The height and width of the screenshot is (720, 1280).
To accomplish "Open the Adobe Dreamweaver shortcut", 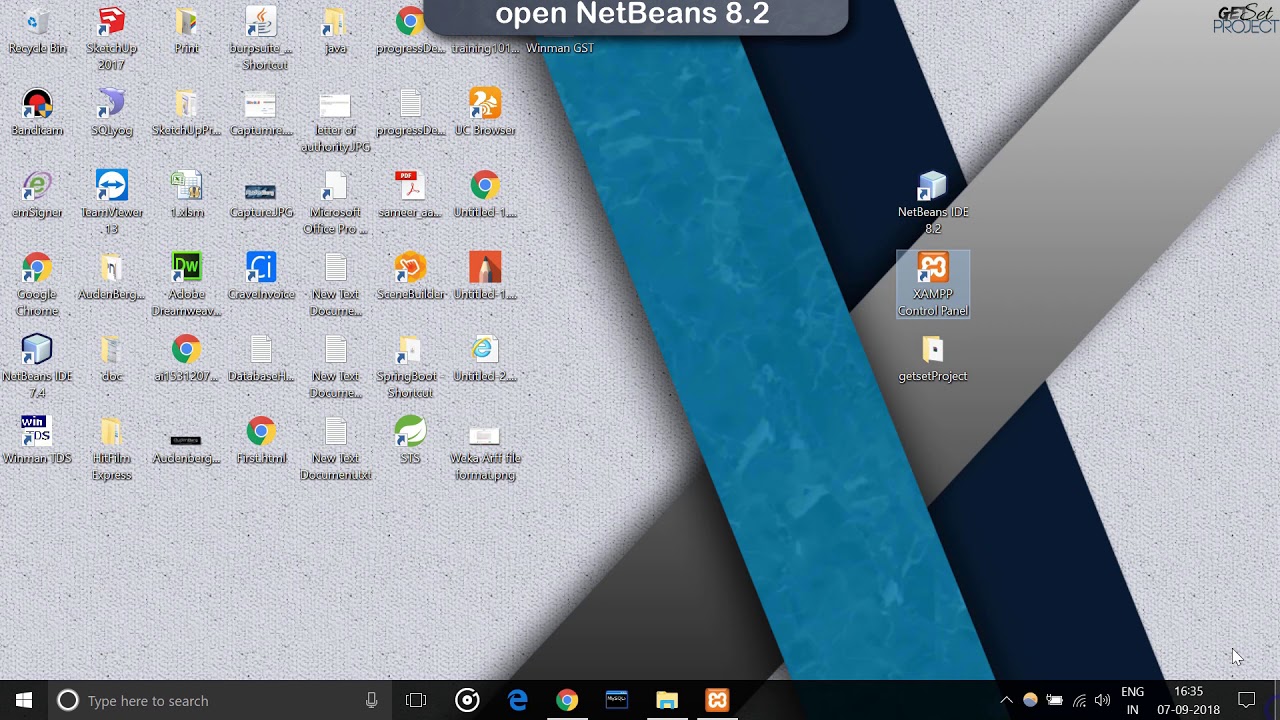I will (186, 285).
